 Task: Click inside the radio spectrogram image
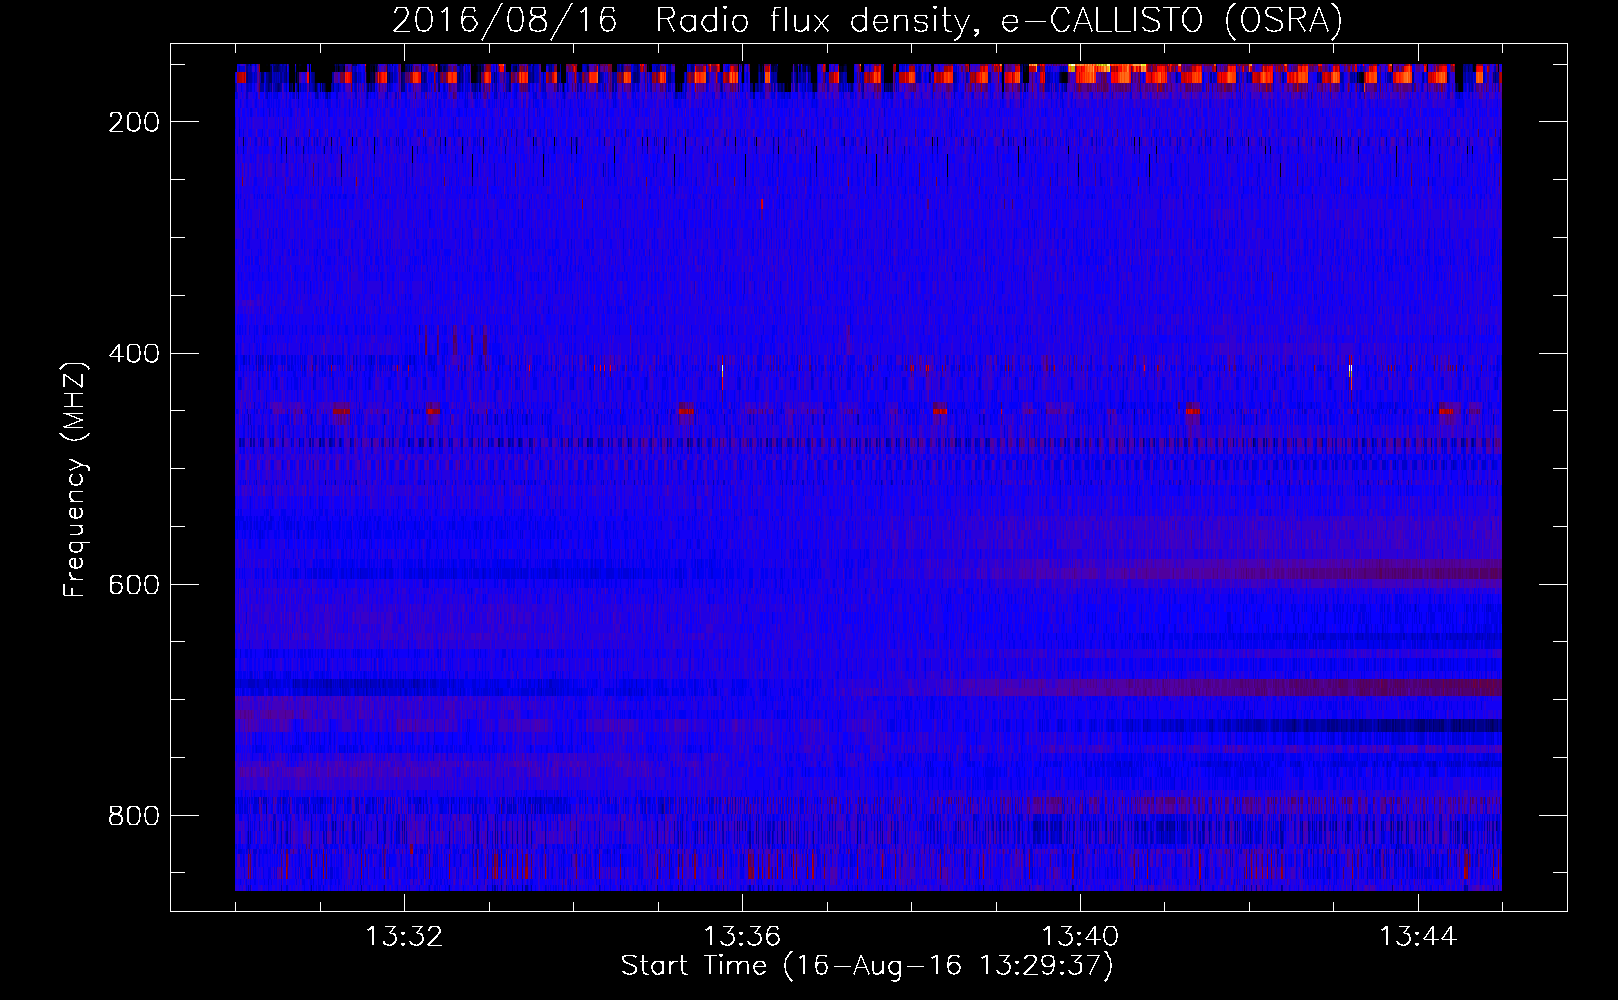868,477
